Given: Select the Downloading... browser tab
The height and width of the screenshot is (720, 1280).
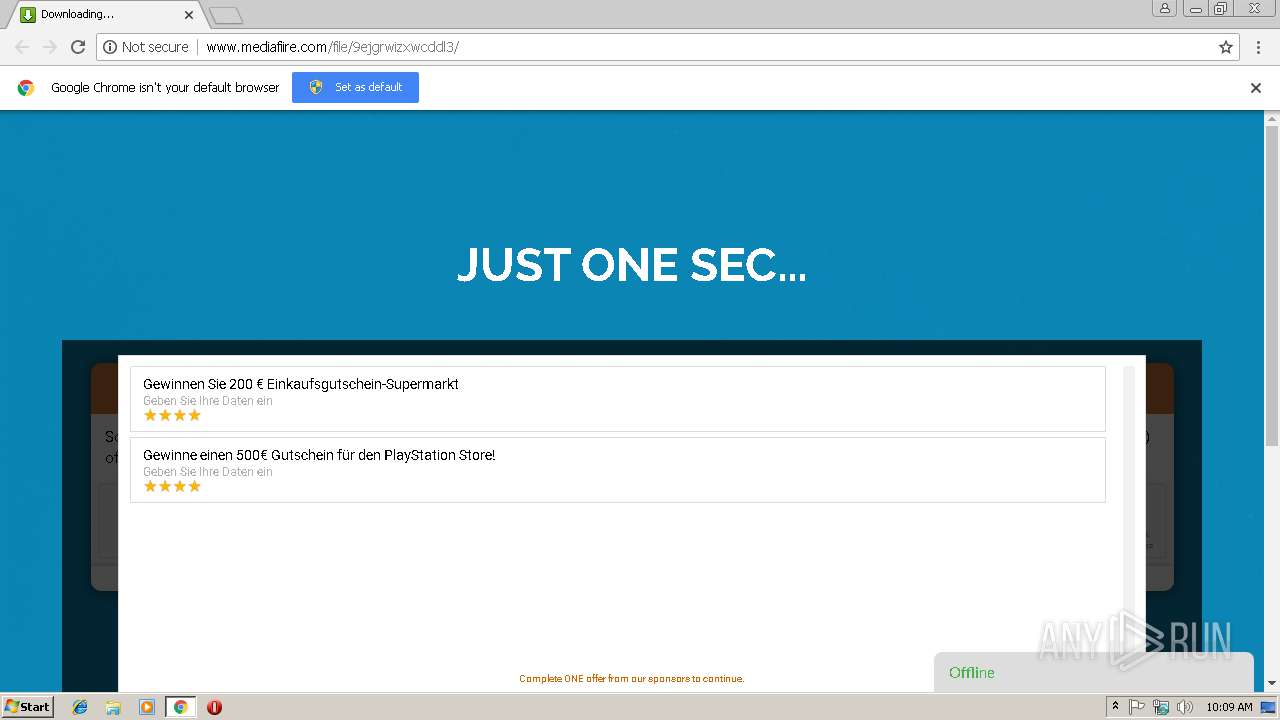Looking at the screenshot, I should tap(104, 14).
